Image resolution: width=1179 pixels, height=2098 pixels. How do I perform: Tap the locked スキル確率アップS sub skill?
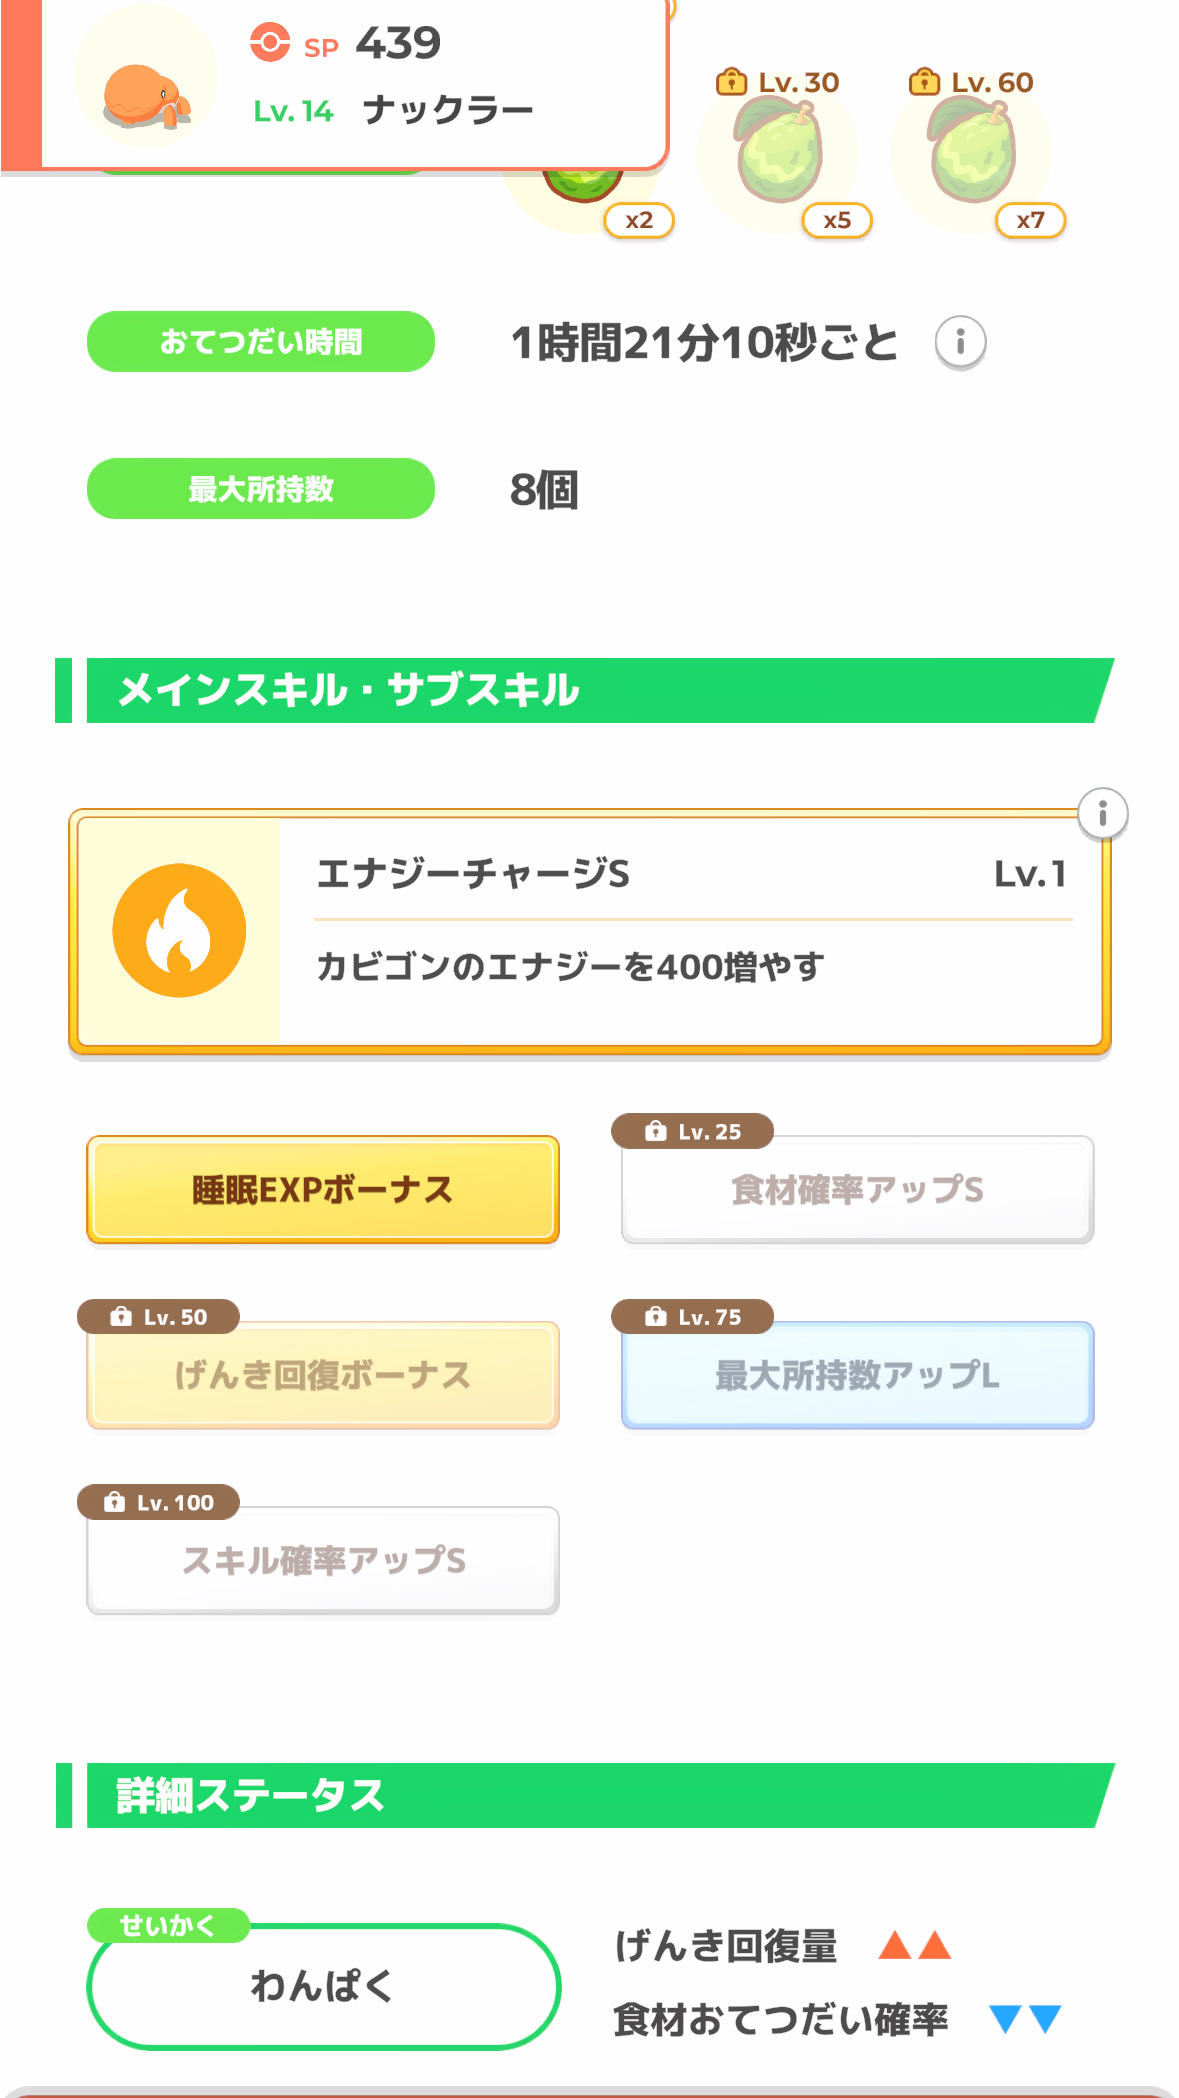point(322,1560)
